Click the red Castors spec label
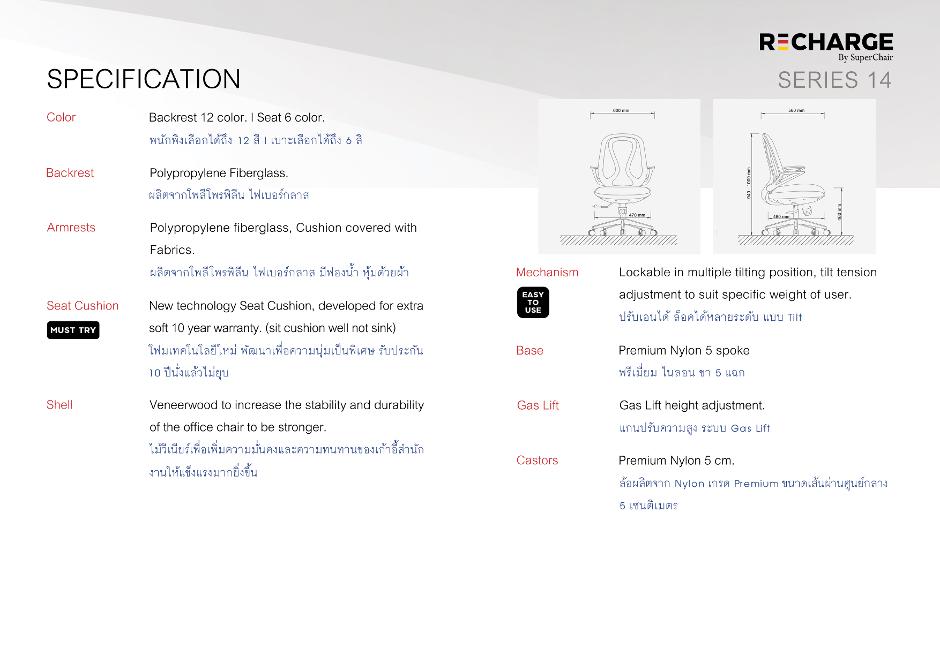 tap(537, 461)
